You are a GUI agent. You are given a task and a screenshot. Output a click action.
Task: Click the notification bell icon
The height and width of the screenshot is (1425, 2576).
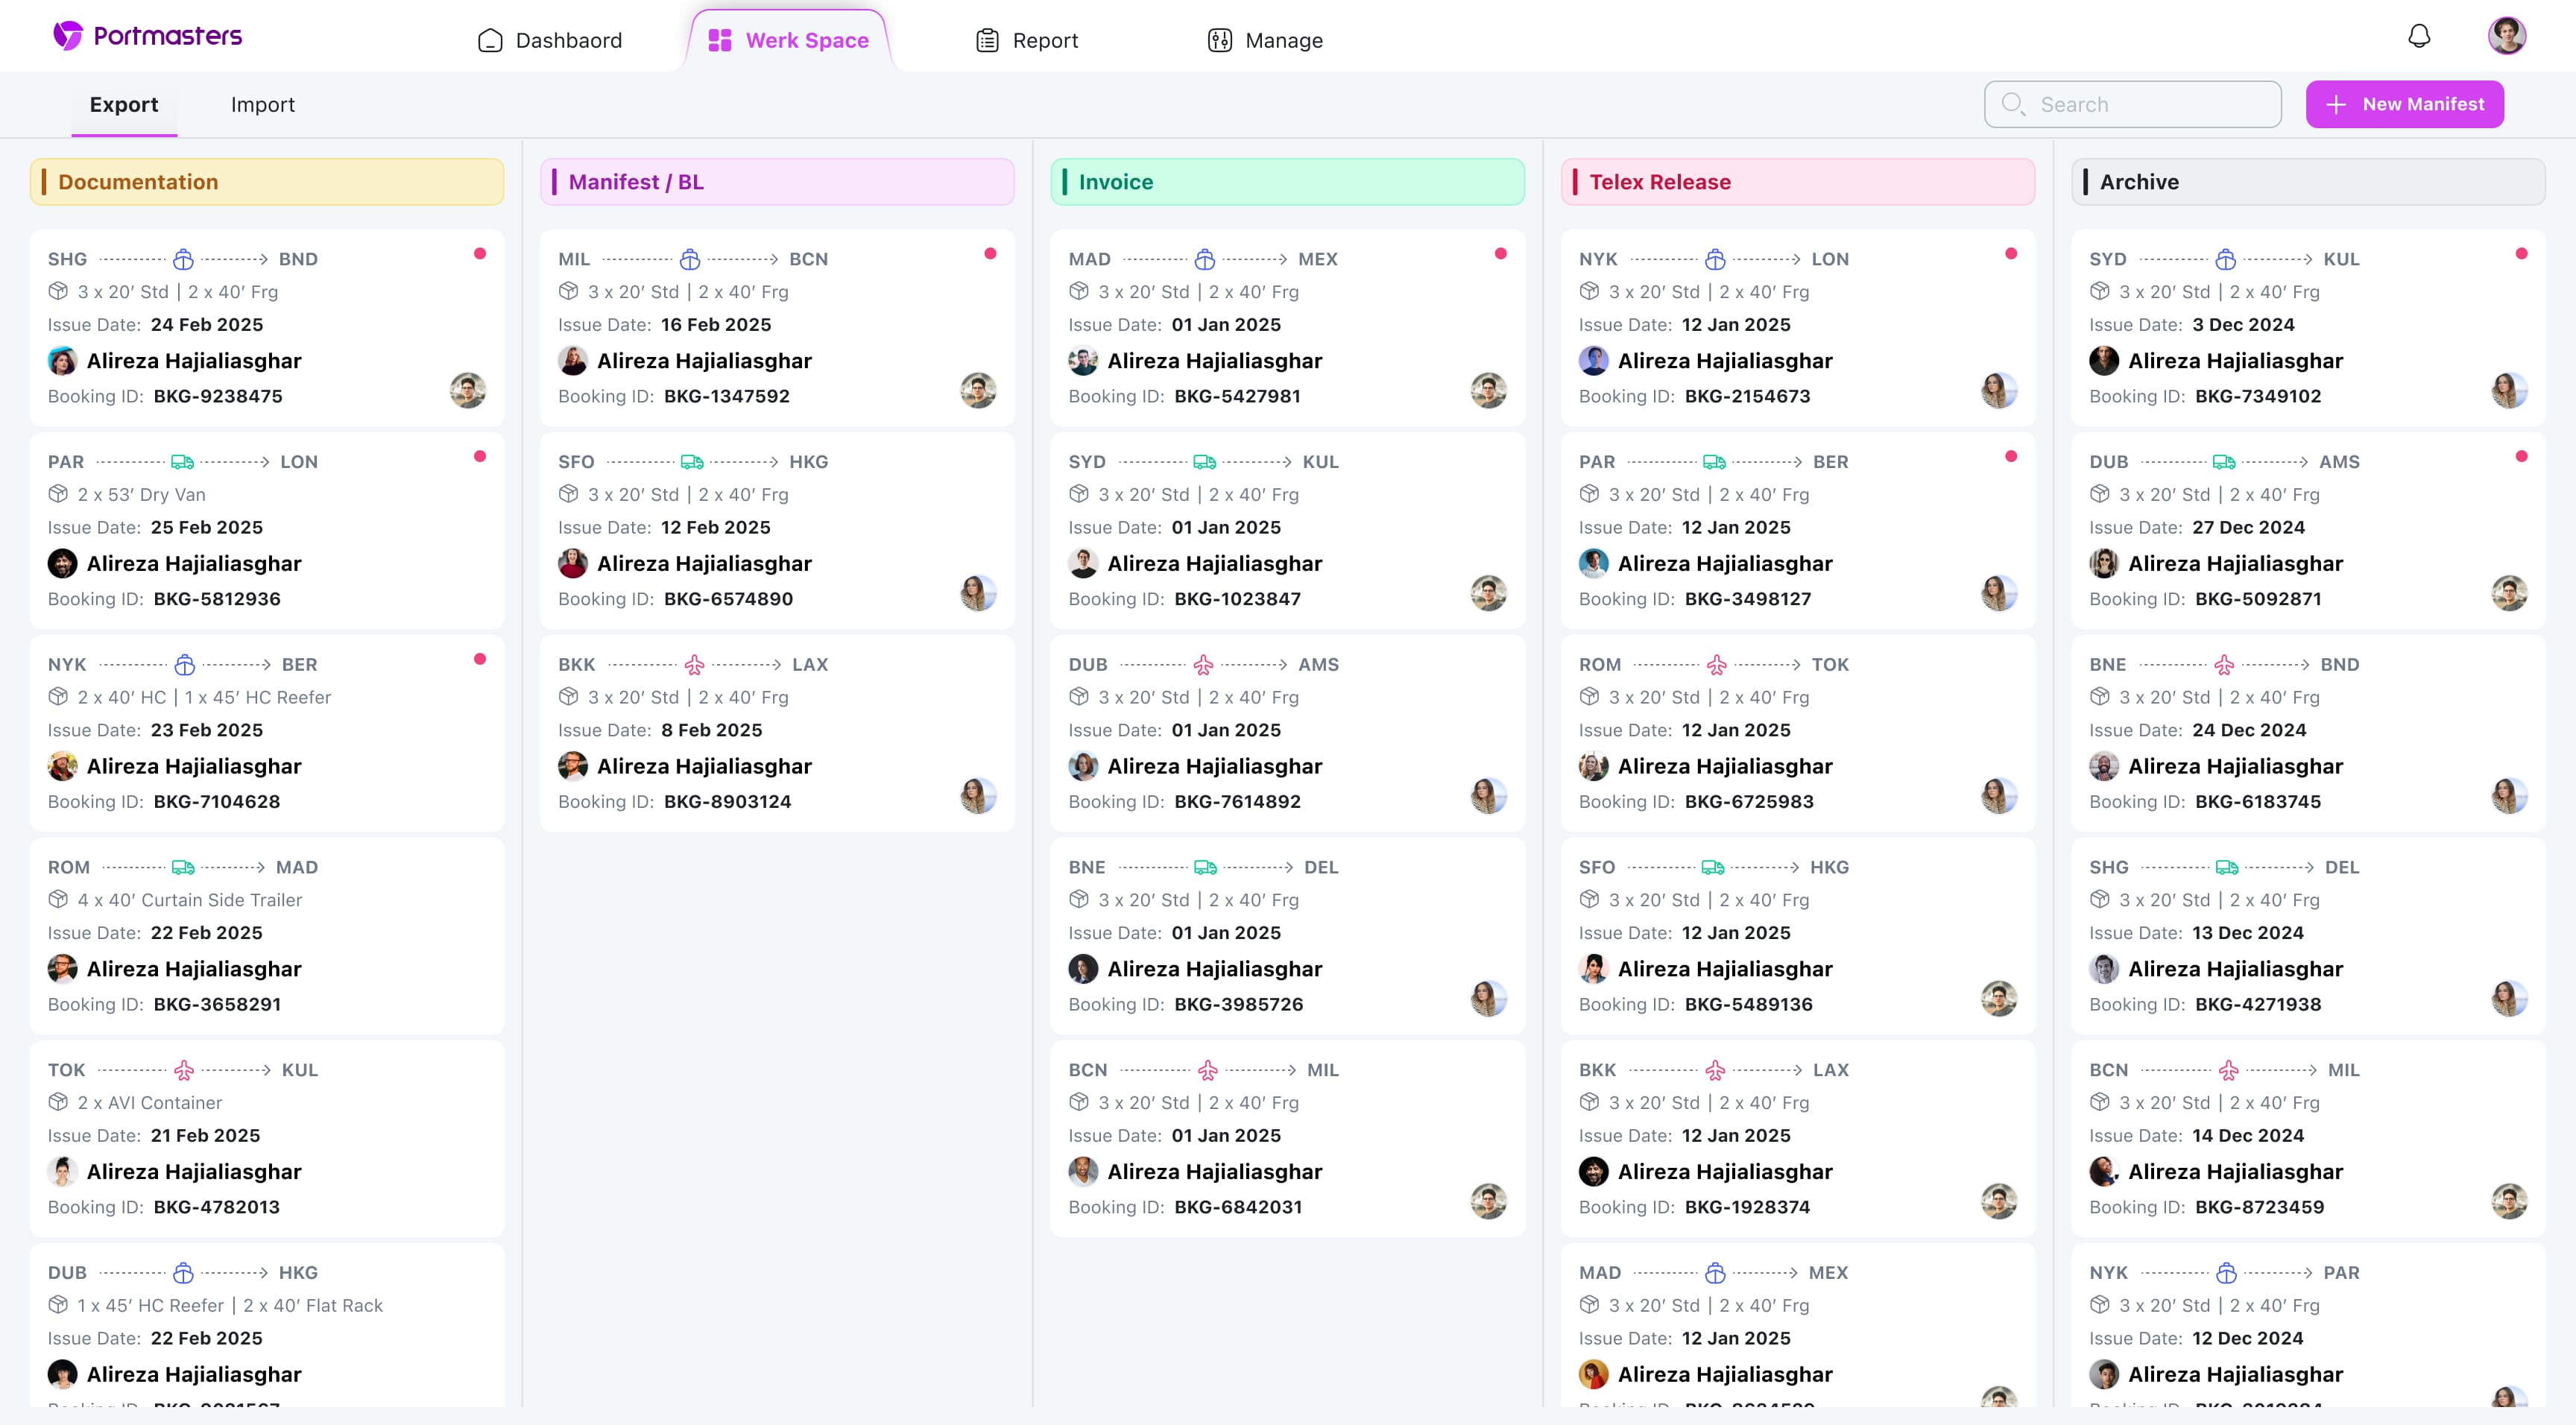click(2418, 37)
